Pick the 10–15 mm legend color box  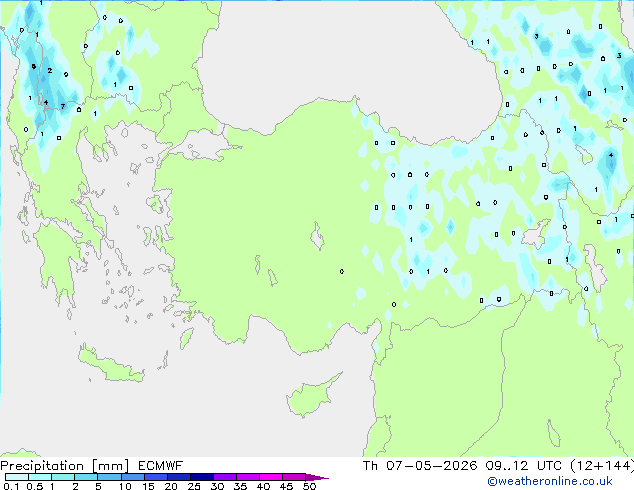pos(132,477)
